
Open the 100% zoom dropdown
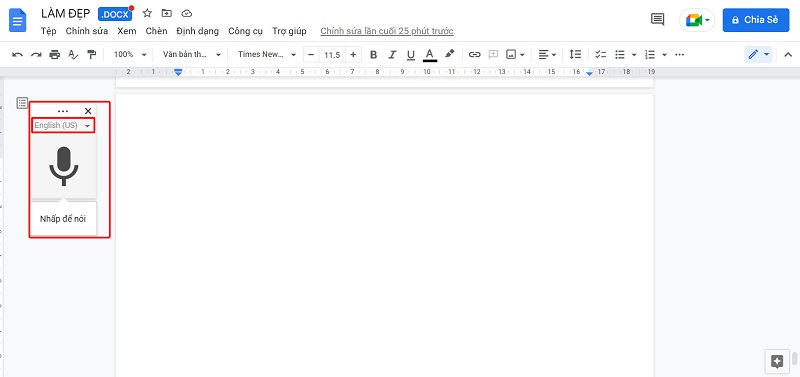pyautogui.click(x=130, y=55)
